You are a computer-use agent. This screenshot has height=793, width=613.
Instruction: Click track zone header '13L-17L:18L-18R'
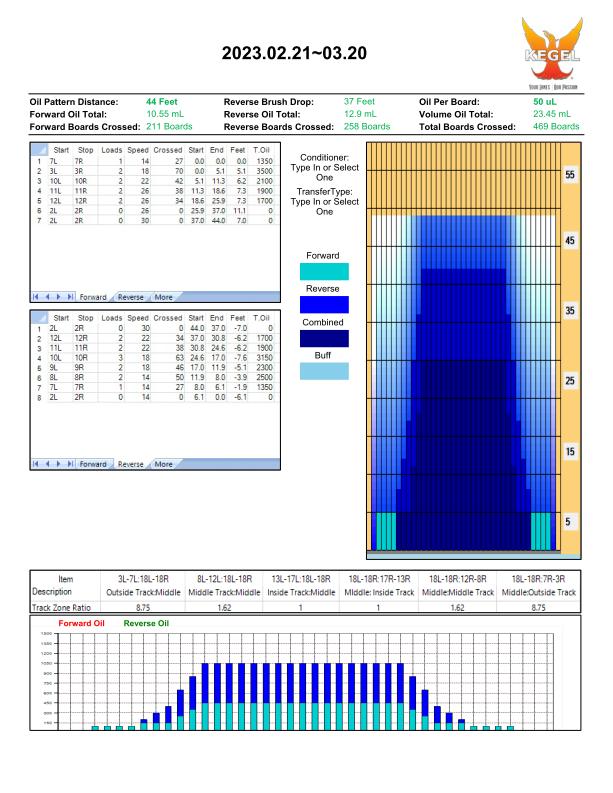301,579
